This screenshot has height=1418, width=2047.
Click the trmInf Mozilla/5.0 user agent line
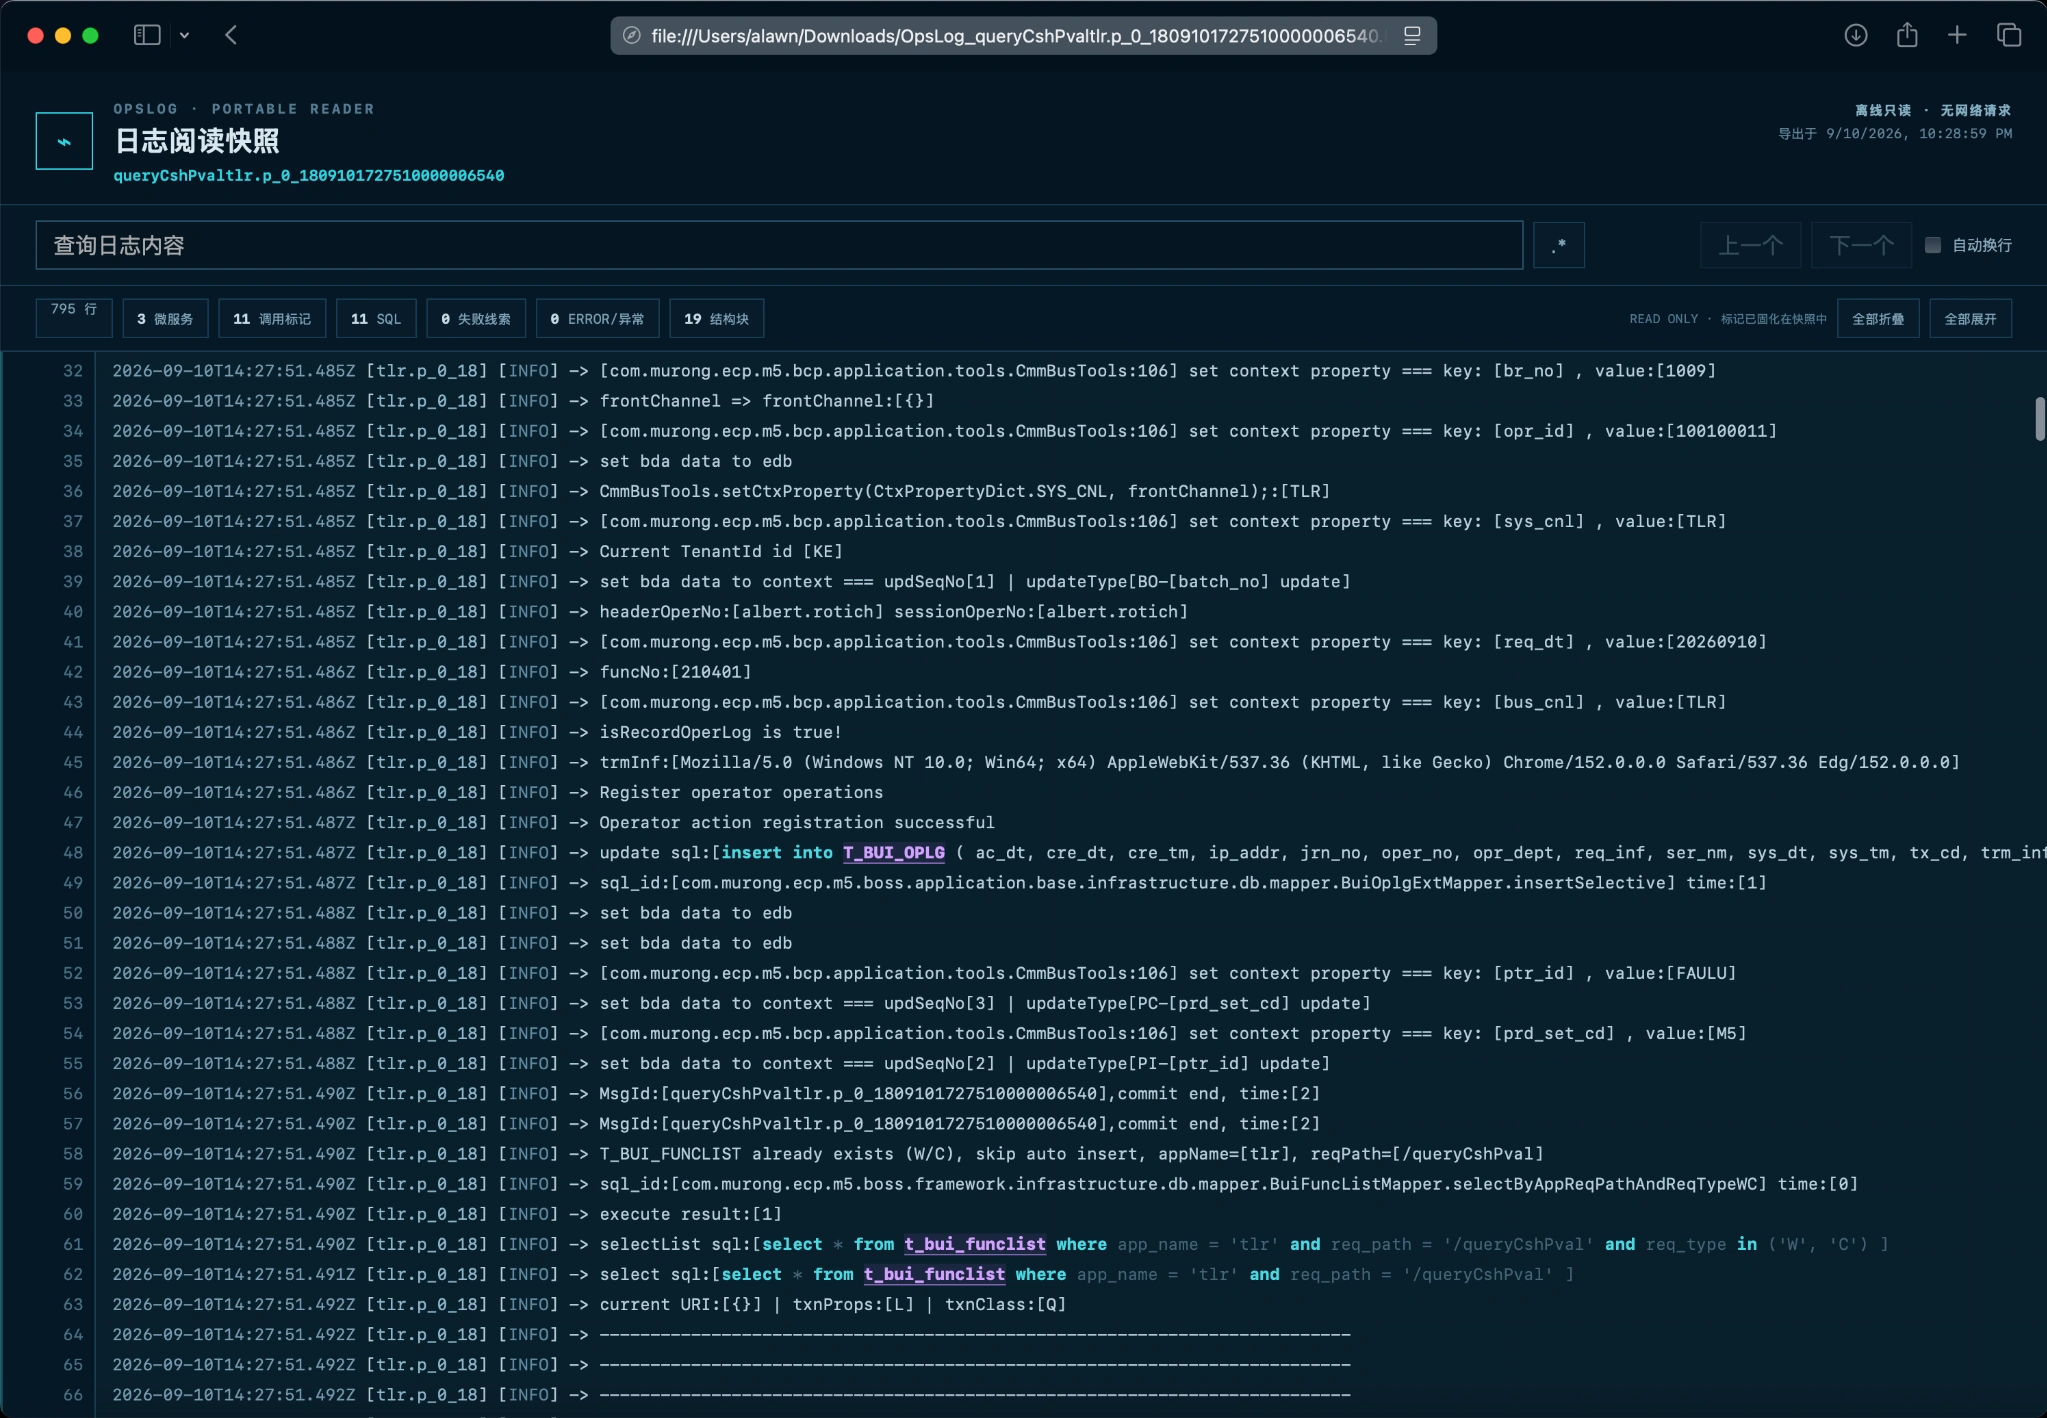tap(1279, 762)
